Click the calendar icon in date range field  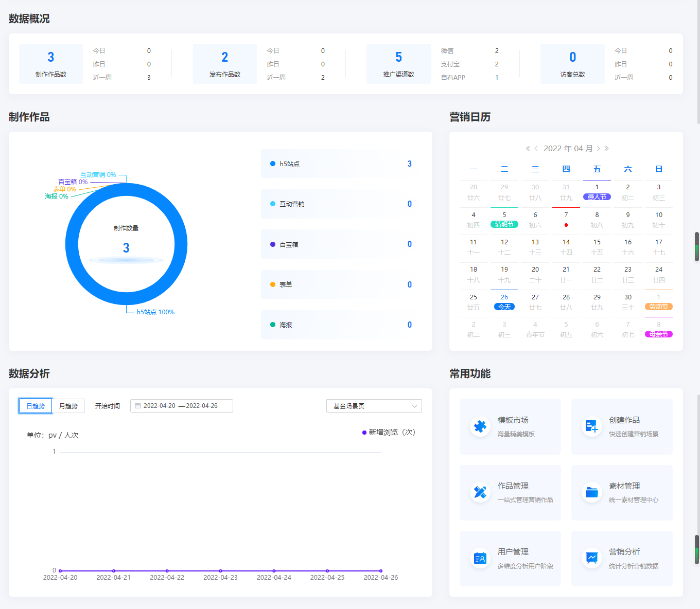click(138, 406)
